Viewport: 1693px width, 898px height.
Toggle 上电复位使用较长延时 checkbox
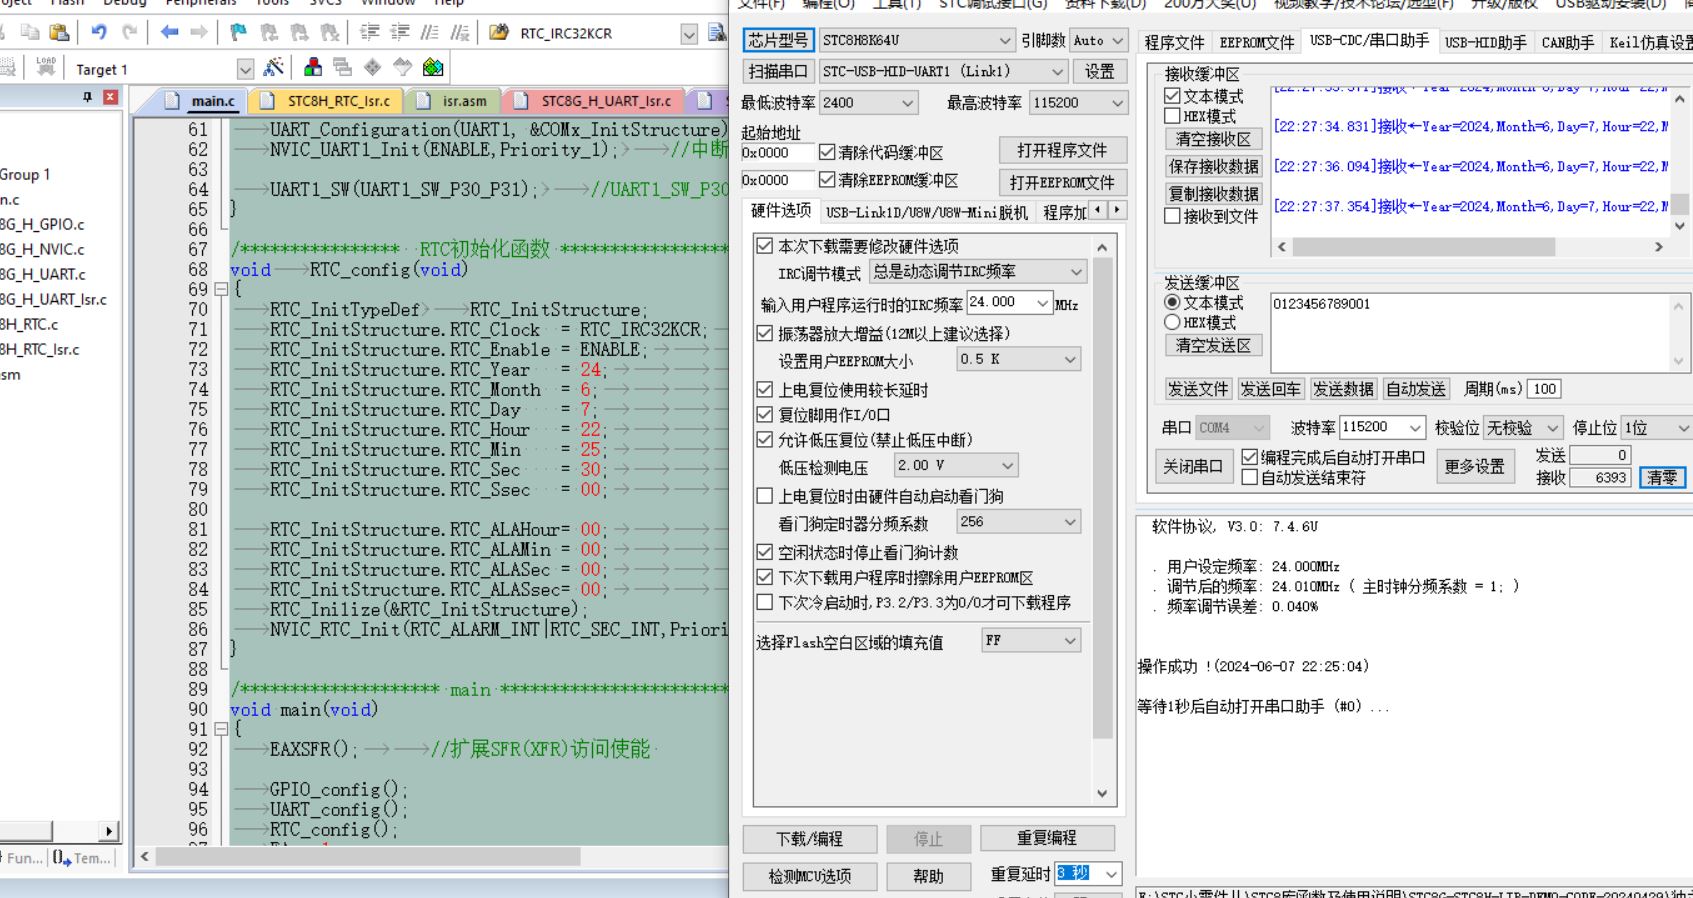(x=765, y=390)
